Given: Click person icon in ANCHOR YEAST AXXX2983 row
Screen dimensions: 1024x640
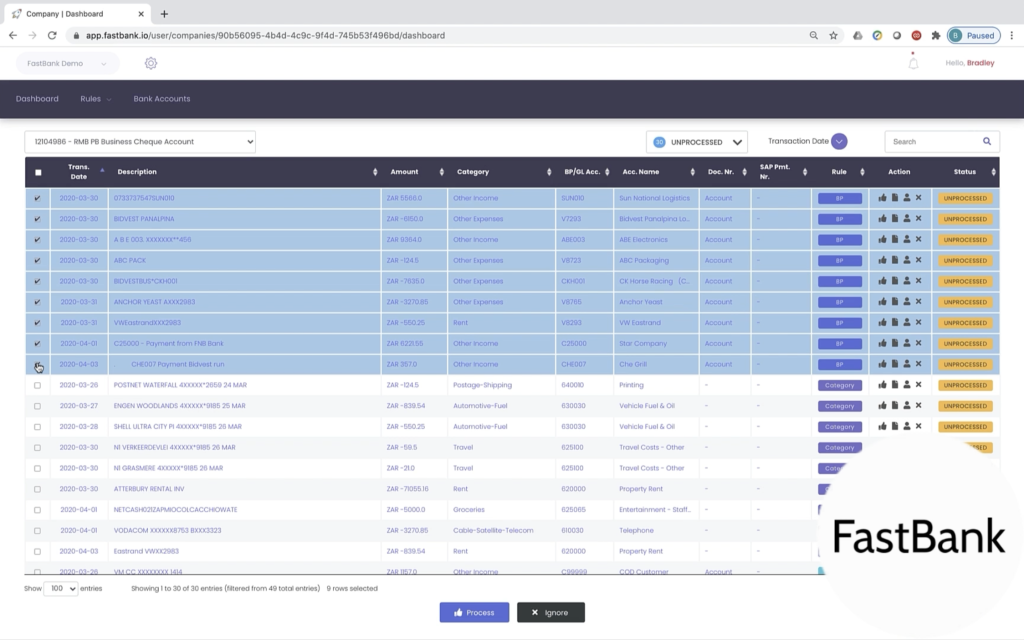Looking at the screenshot, I should click(x=906, y=302).
